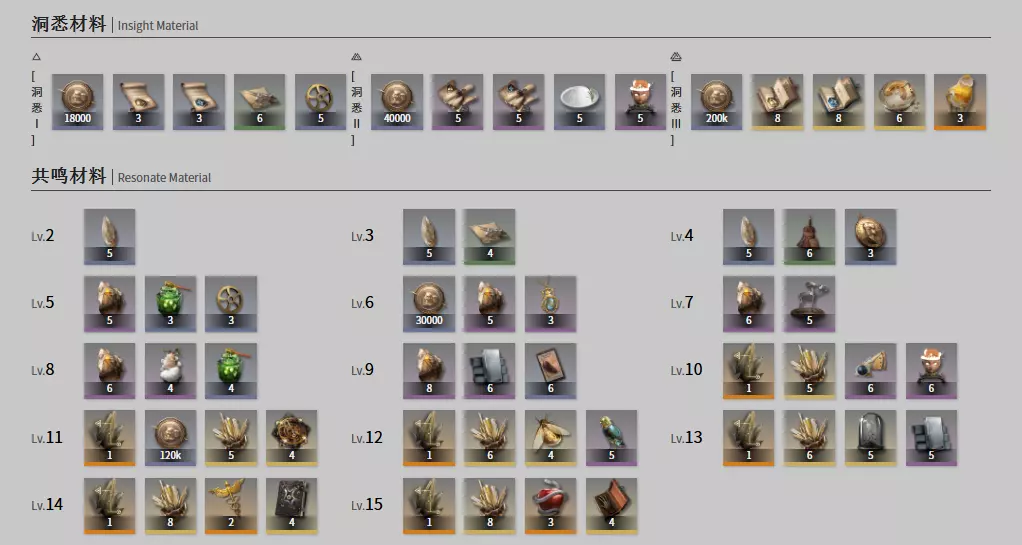The width and height of the screenshot is (1022, 545).
Task: Click the Insight Material section heading
Action: [x=115, y=24]
